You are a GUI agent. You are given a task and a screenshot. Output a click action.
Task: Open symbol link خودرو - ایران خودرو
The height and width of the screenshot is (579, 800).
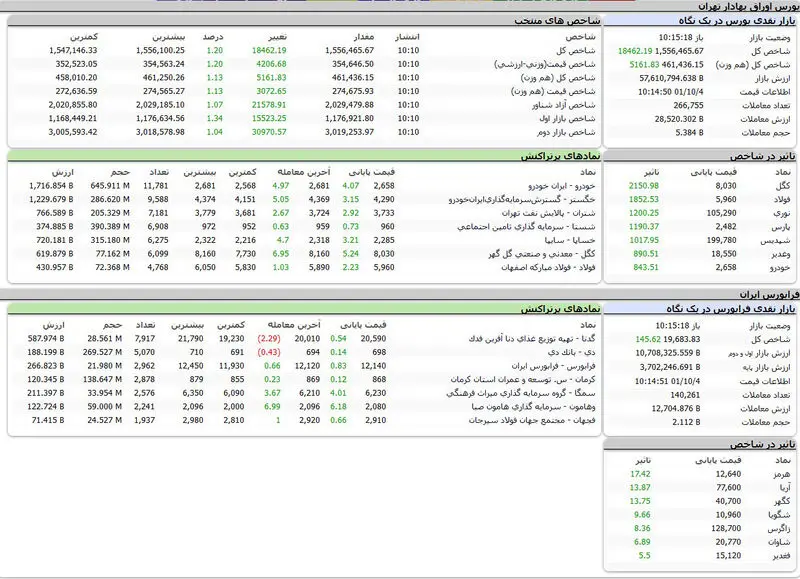coord(562,186)
